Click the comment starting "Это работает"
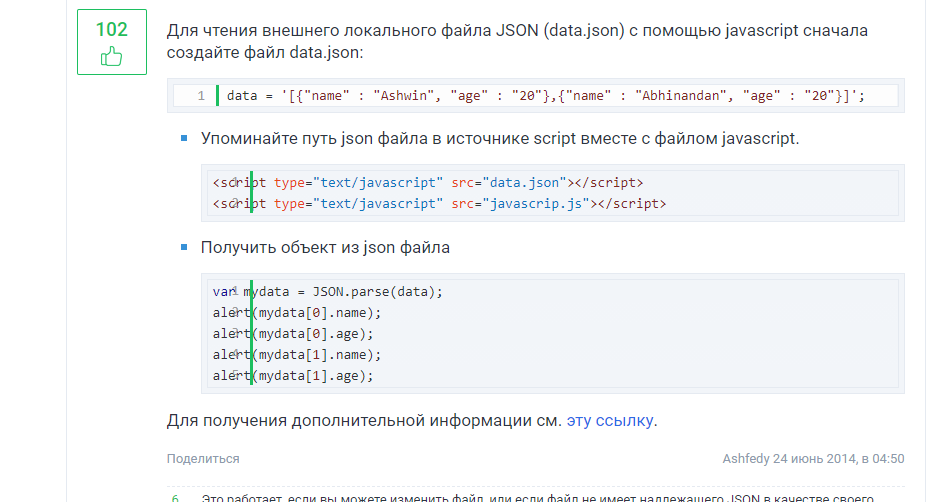The image size is (948, 502). click(x=538, y=498)
